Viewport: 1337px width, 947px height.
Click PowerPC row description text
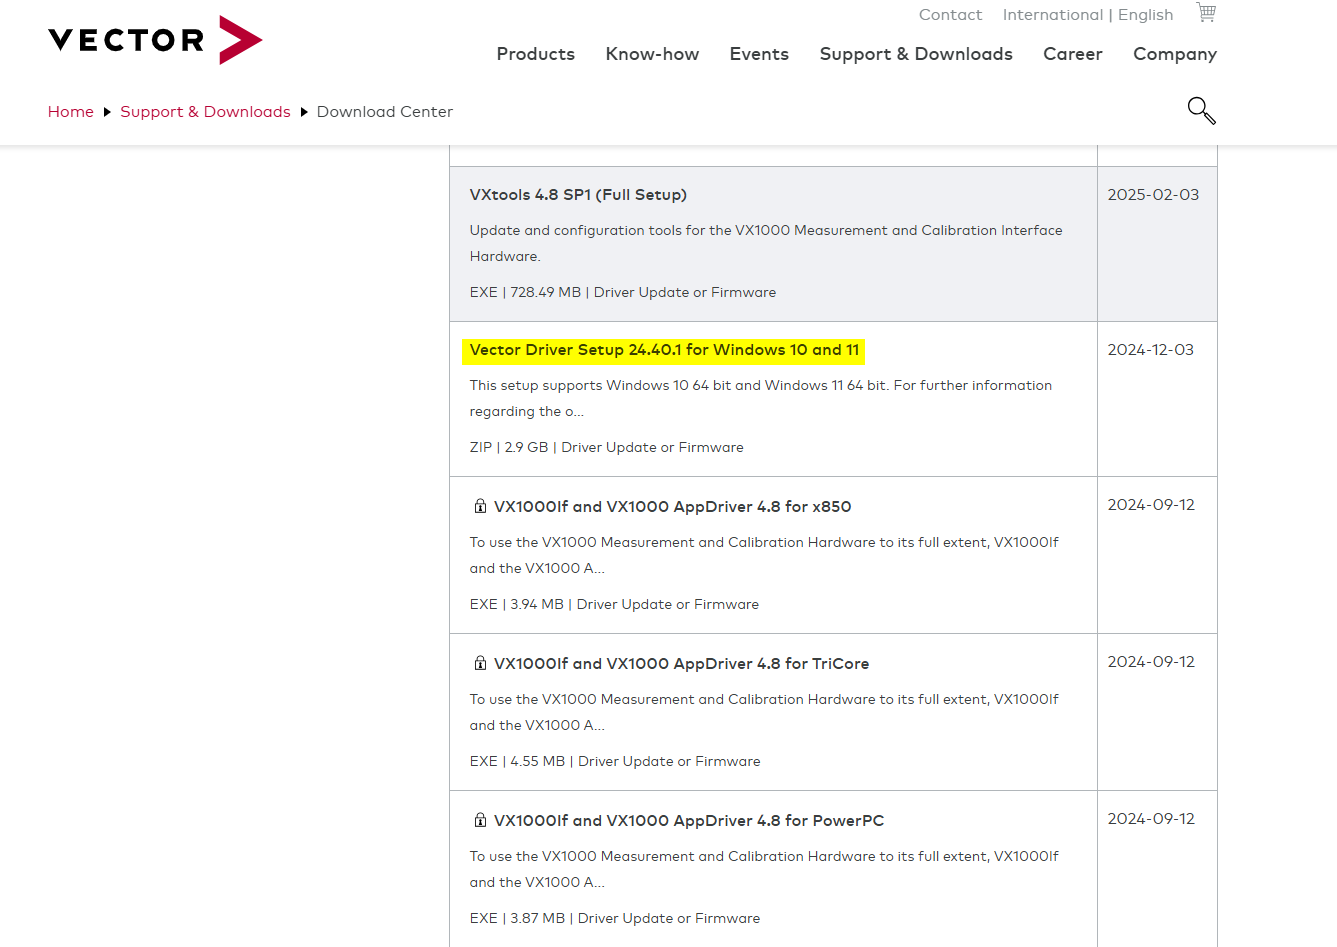(764, 869)
